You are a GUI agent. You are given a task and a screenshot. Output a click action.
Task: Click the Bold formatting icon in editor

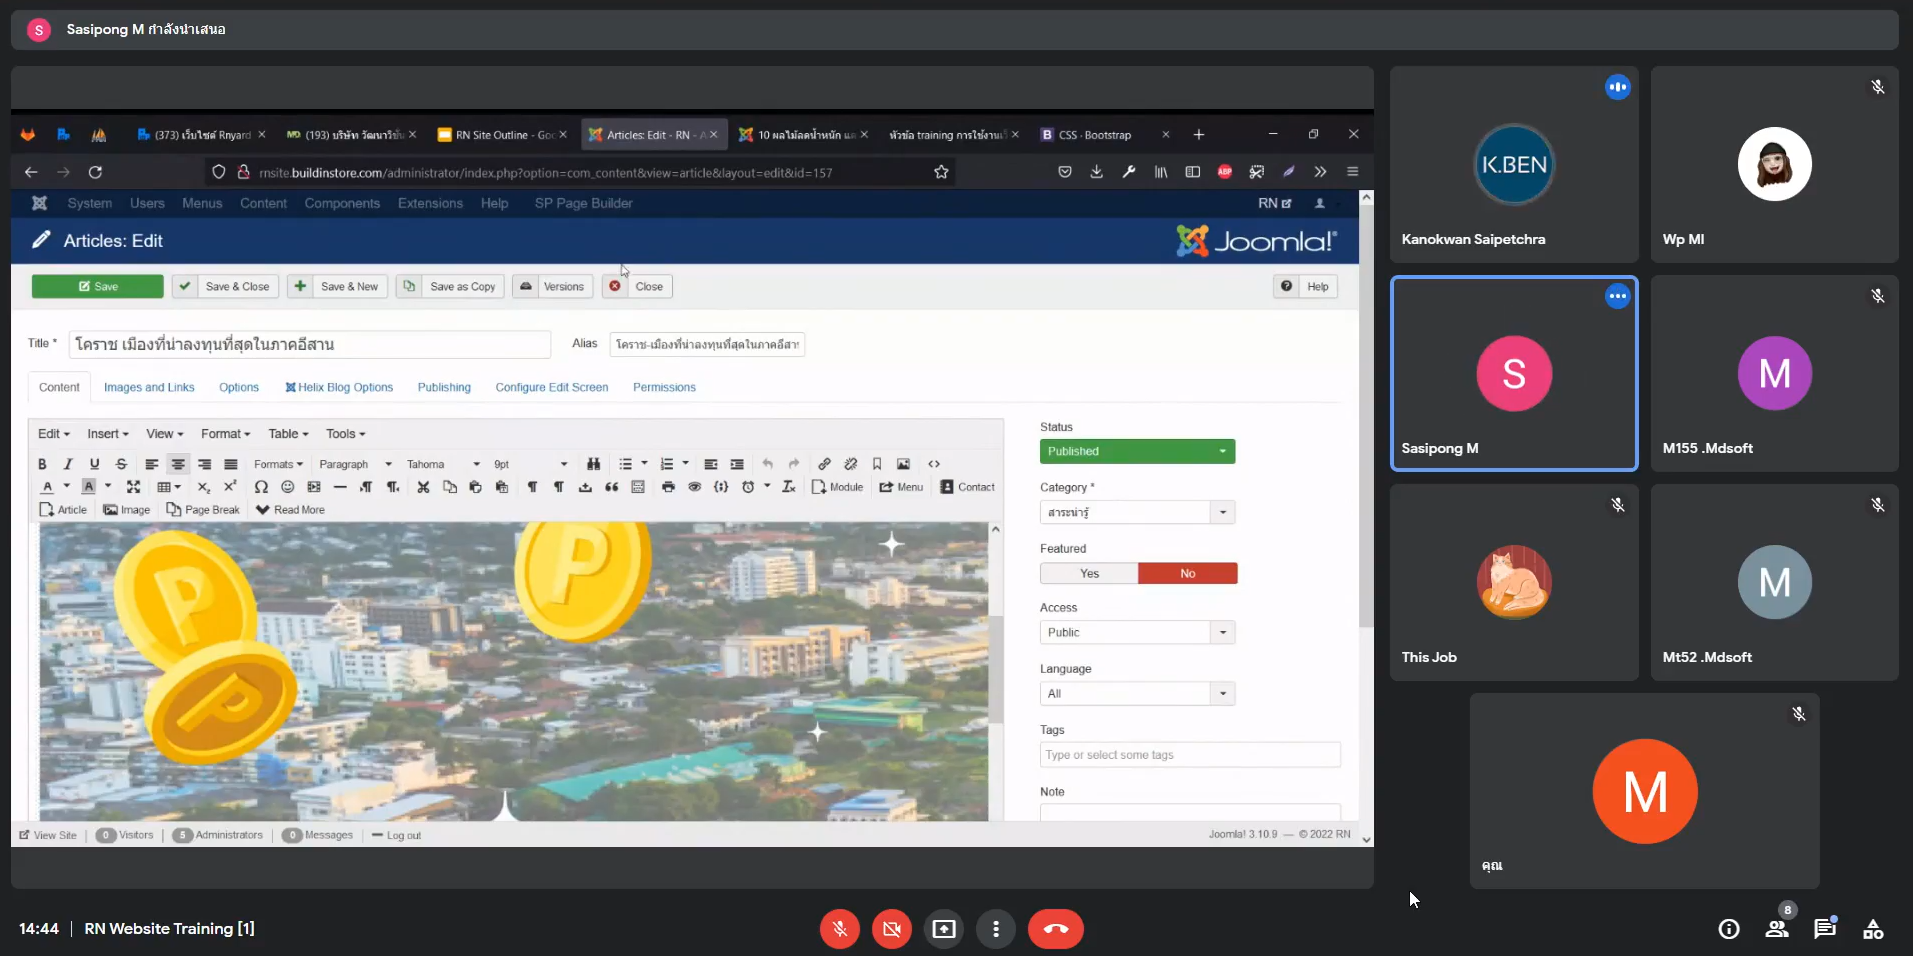point(42,464)
